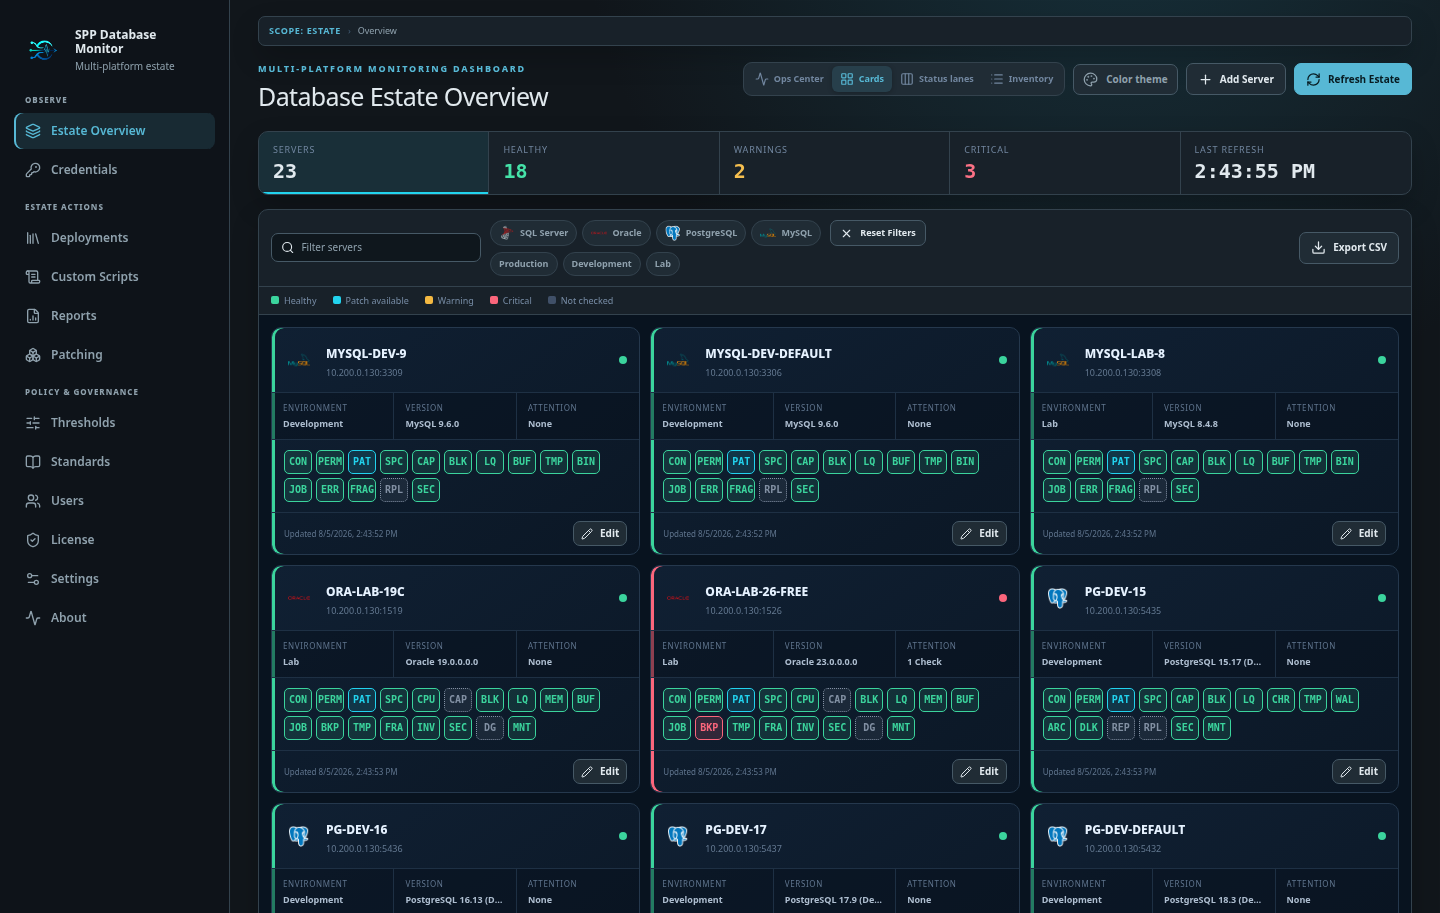Click Refresh Estate button
The height and width of the screenshot is (913, 1440).
[x=1353, y=79]
